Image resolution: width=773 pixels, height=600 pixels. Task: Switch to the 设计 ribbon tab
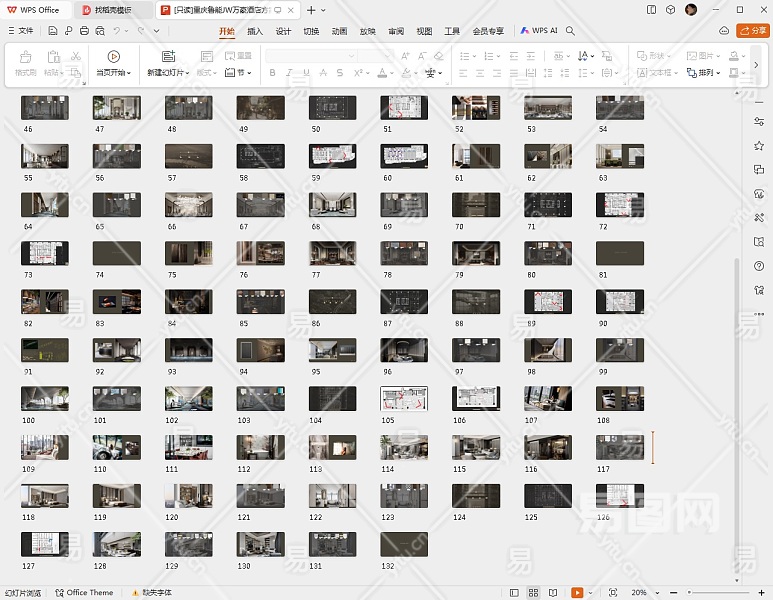tap(283, 31)
